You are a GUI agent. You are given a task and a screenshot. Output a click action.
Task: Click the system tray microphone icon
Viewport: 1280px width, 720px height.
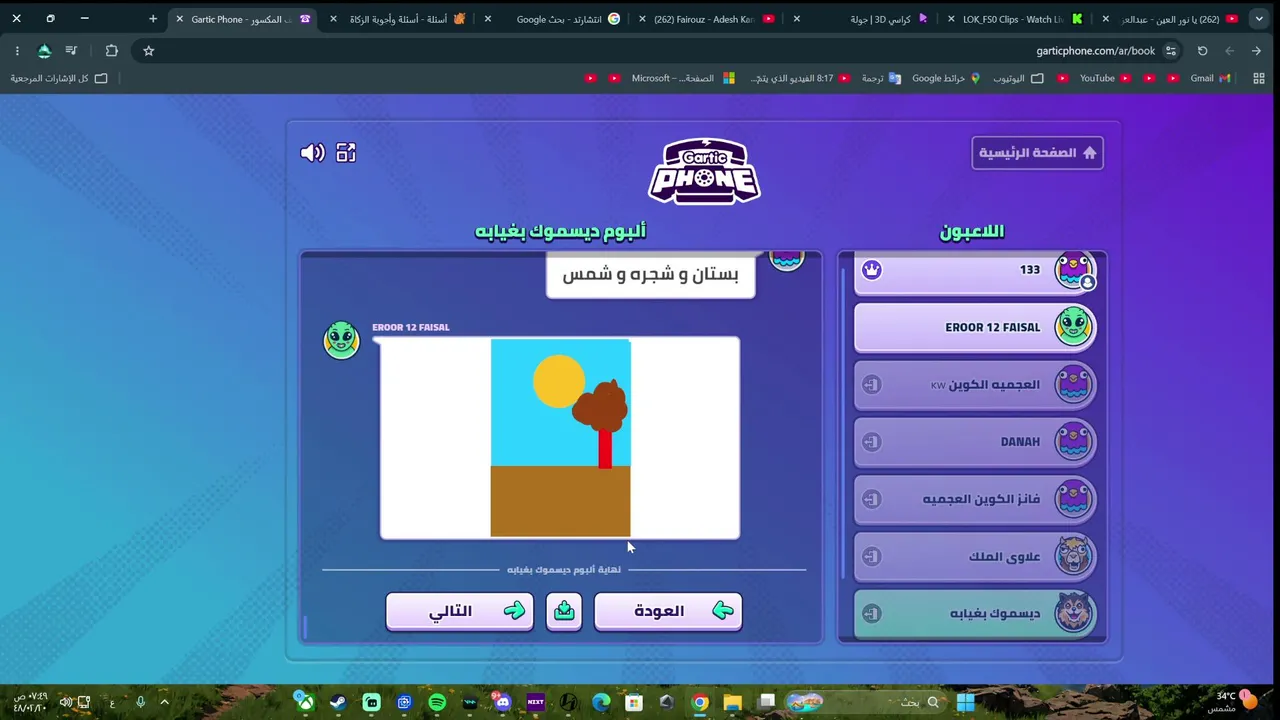[x=141, y=702]
